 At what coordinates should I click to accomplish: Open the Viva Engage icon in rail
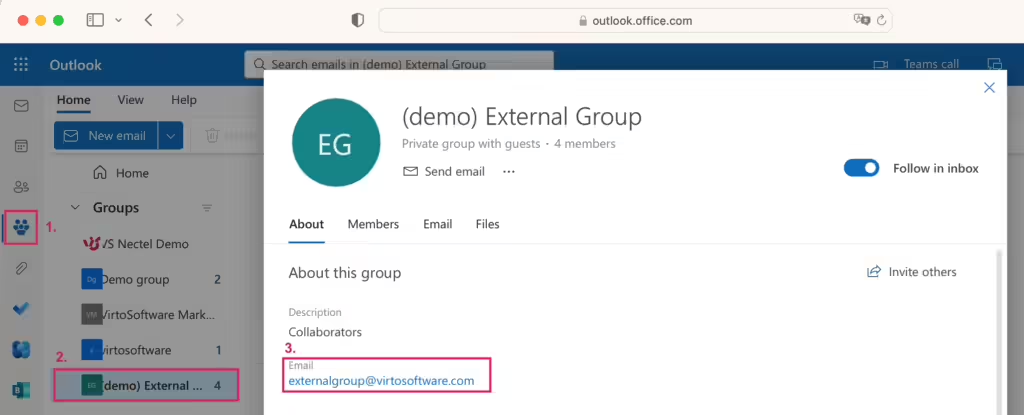[x=21, y=350]
